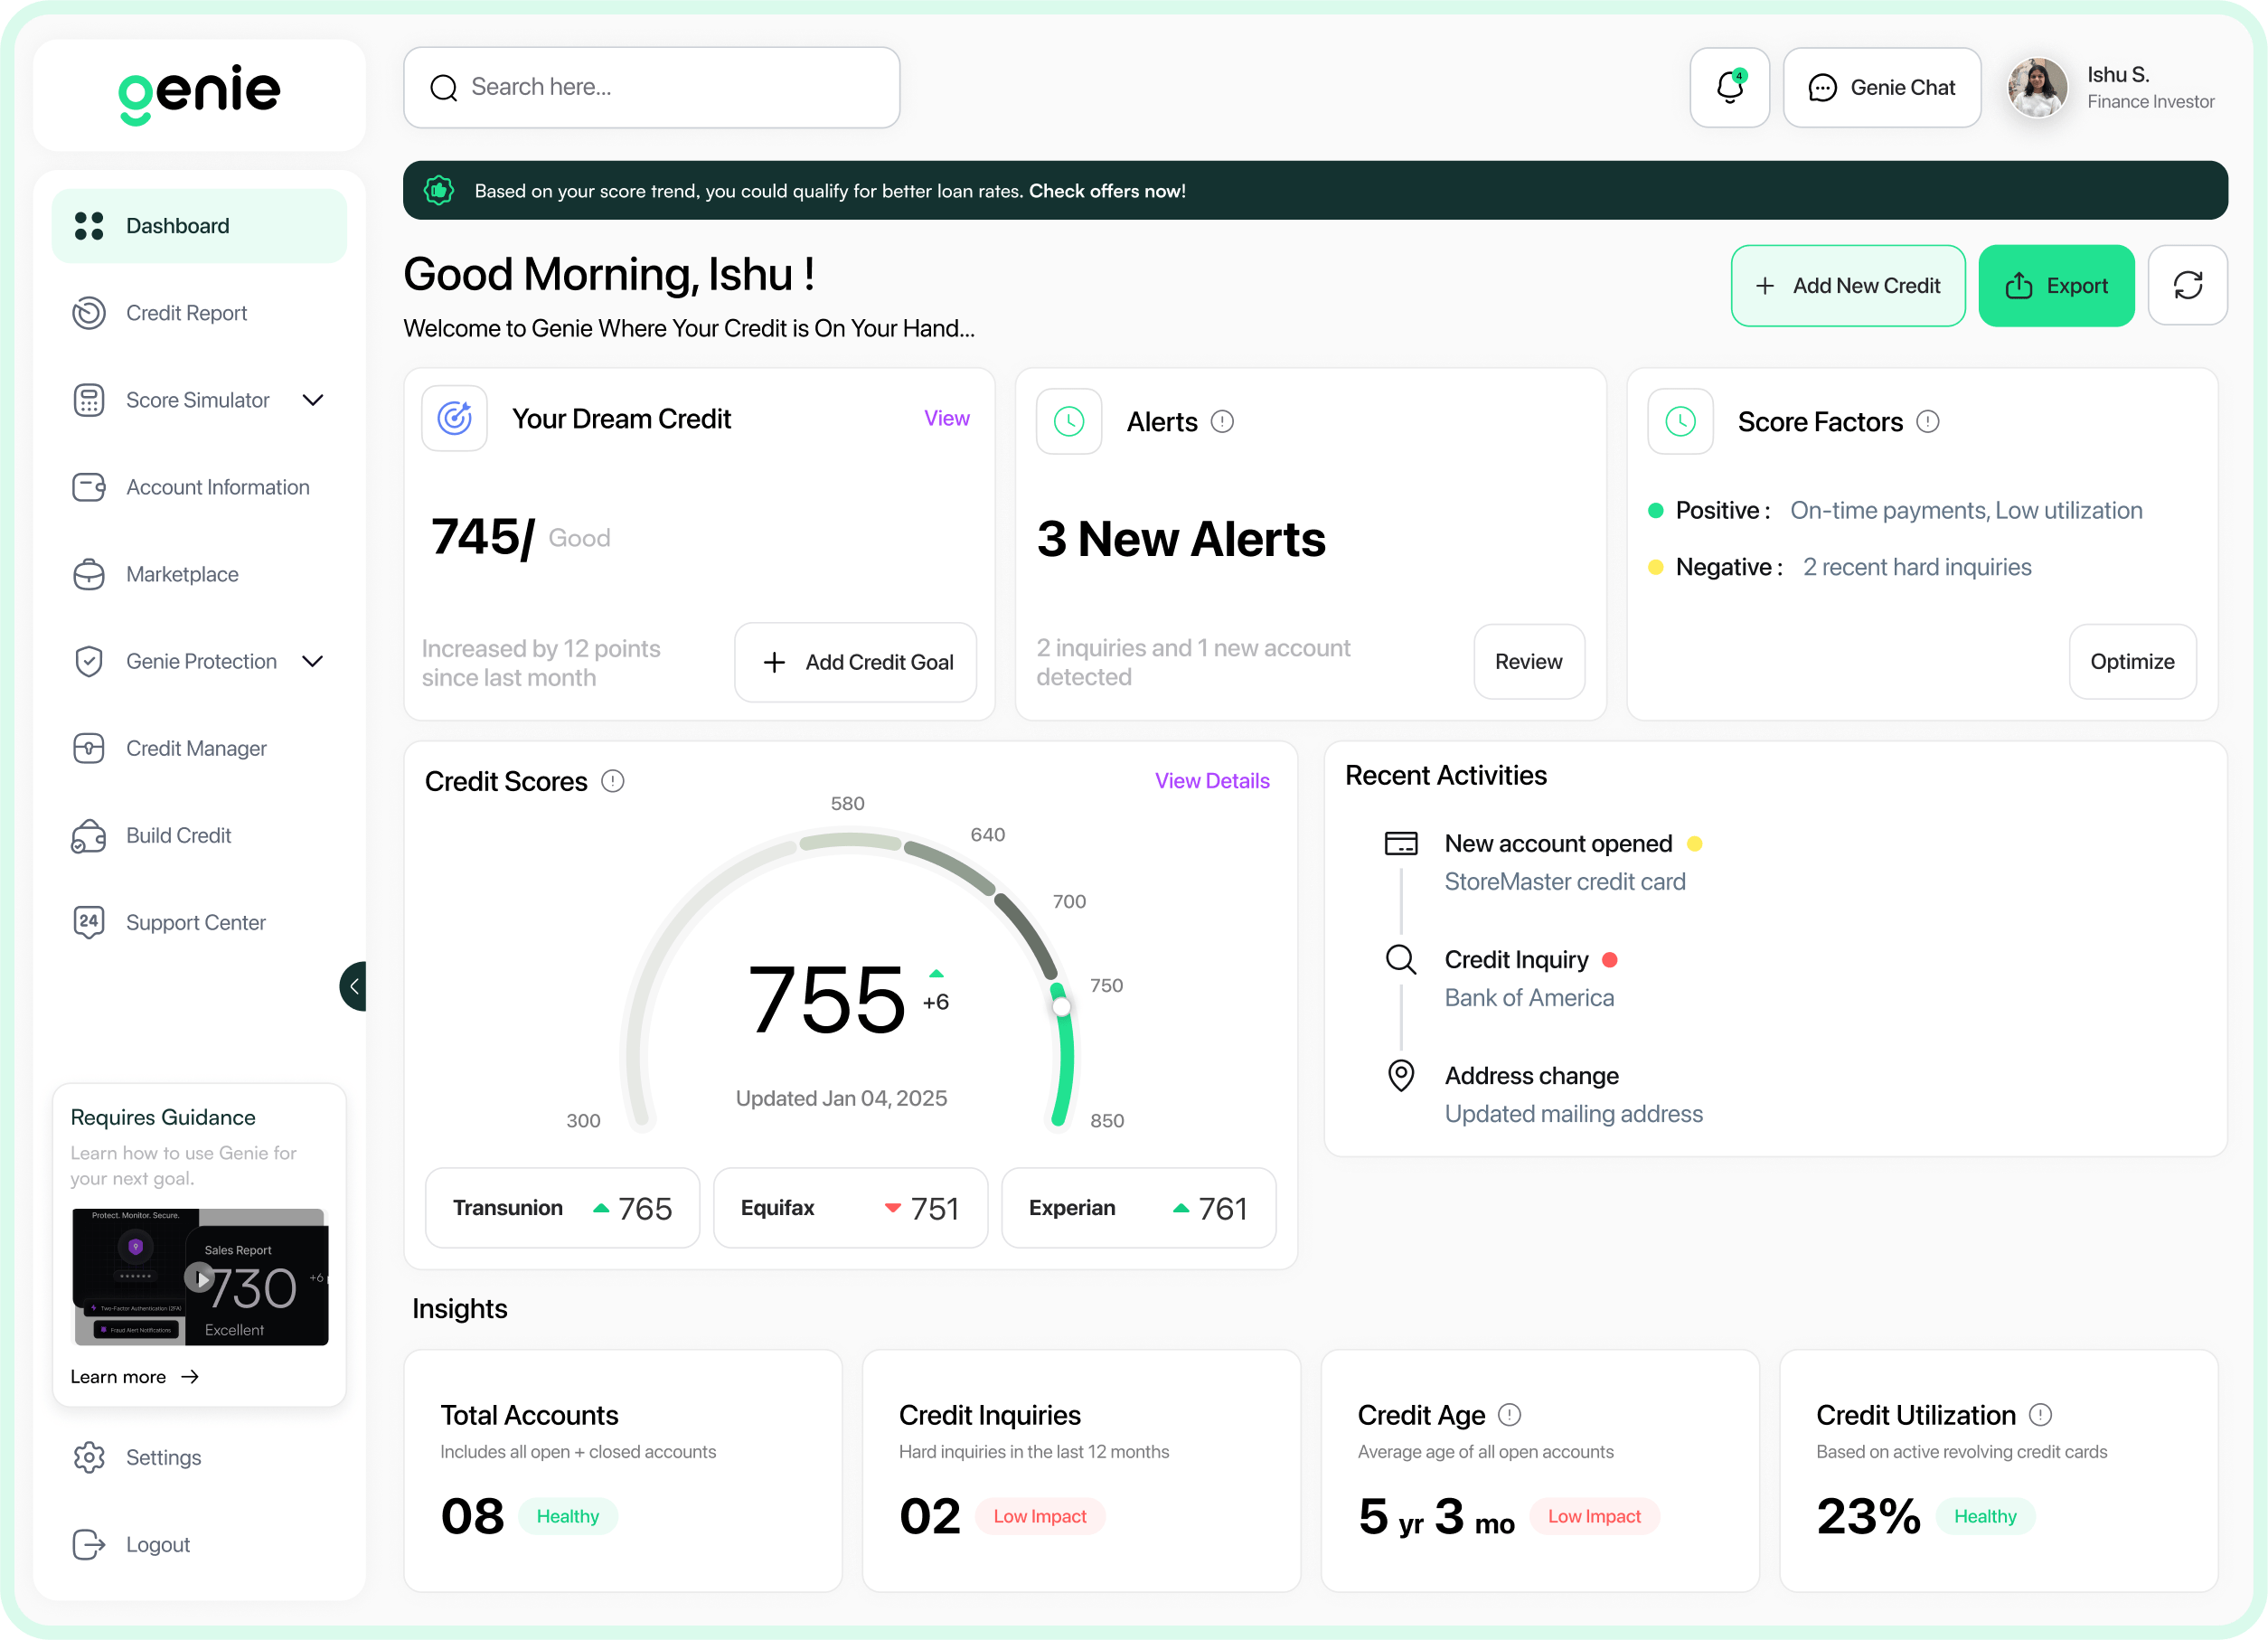This screenshot has width=2268, height=1640.
Task: Open Credit Report in sidebar
Action: coord(186,313)
